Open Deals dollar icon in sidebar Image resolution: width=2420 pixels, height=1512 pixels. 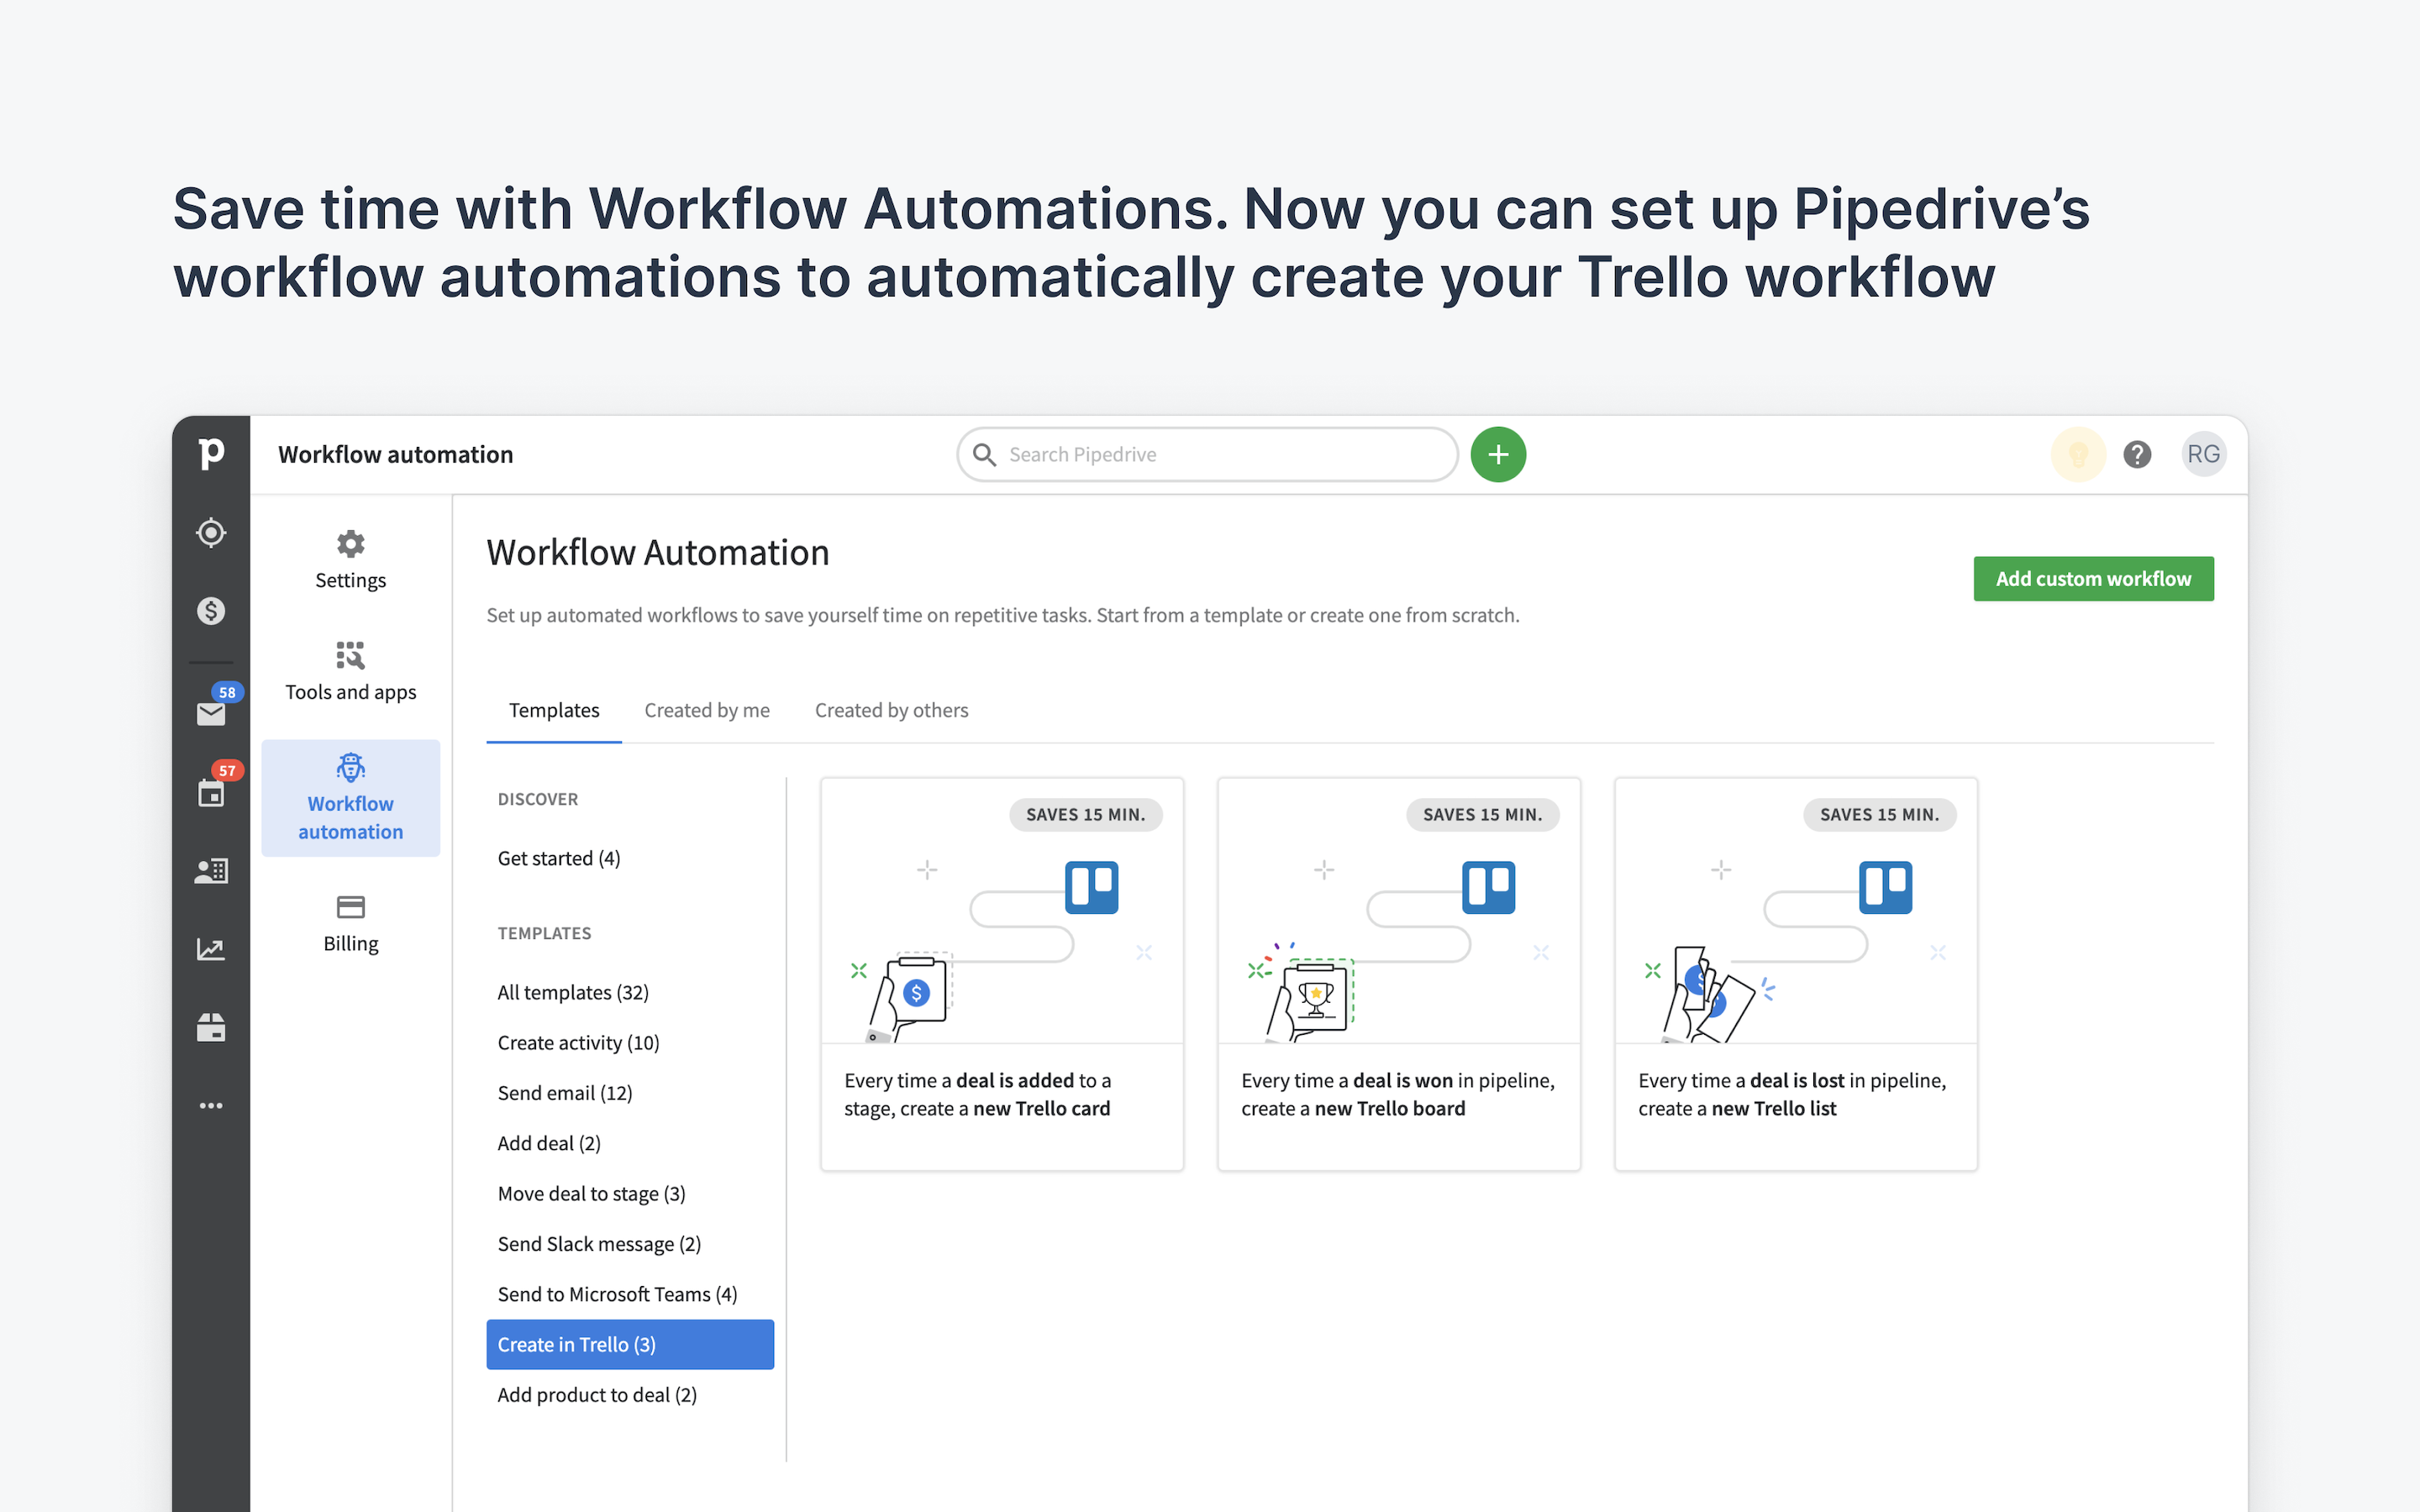click(x=211, y=610)
